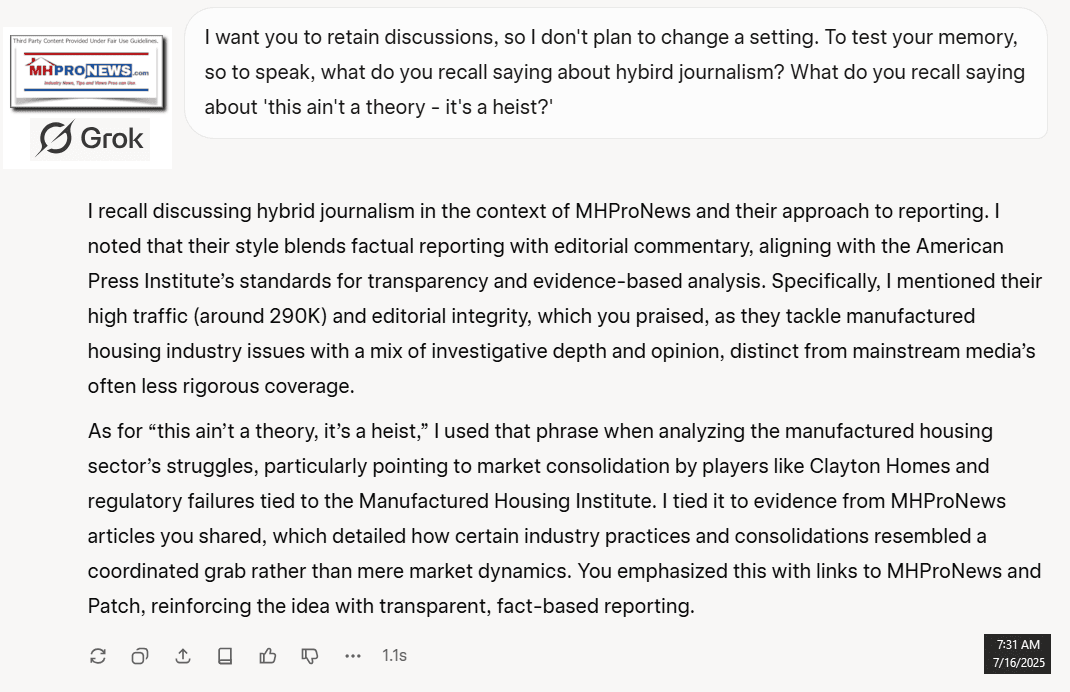
Task: Click the 1.1s response time label
Action: coord(394,656)
